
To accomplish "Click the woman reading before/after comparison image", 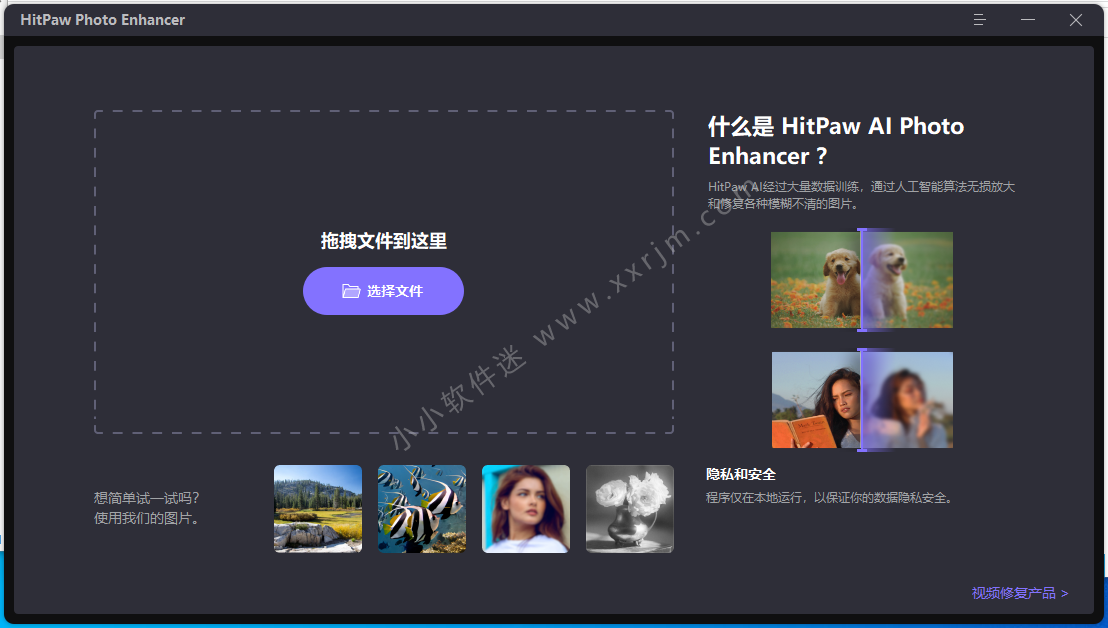I will pyautogui.click(x=861, y=400).
